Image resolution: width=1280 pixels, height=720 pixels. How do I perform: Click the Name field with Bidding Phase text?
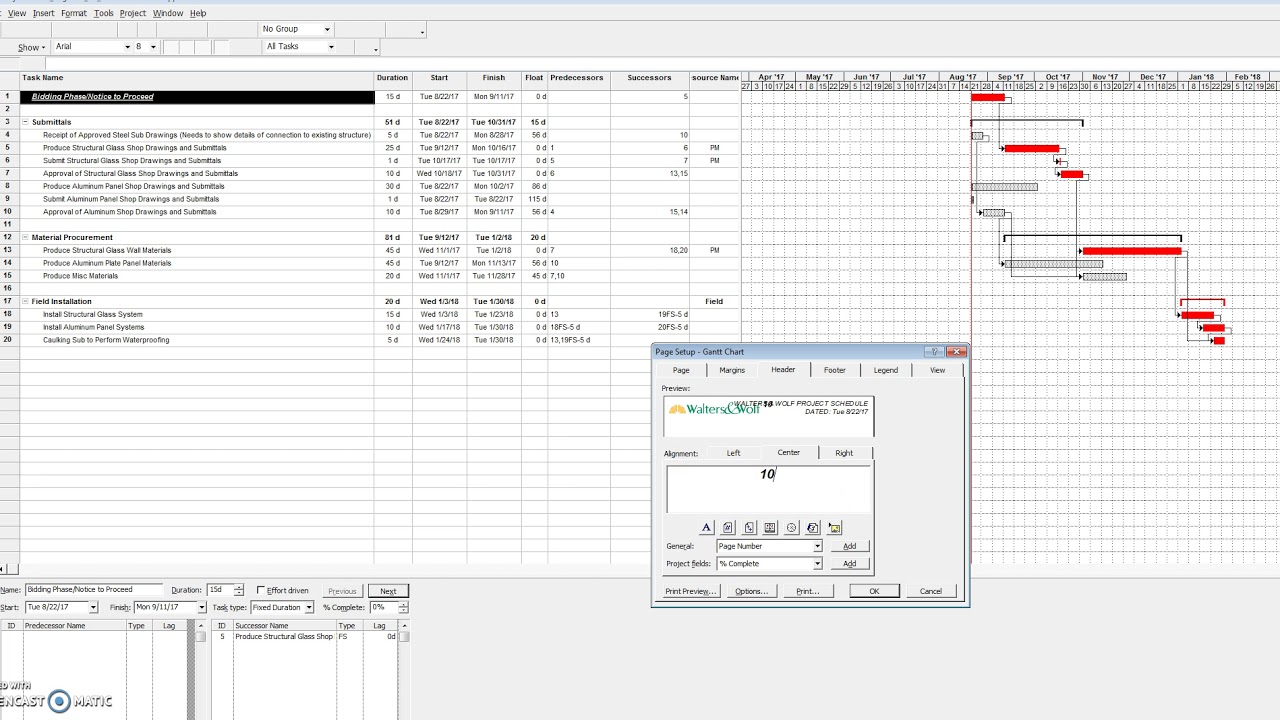(x=92, y=590)
